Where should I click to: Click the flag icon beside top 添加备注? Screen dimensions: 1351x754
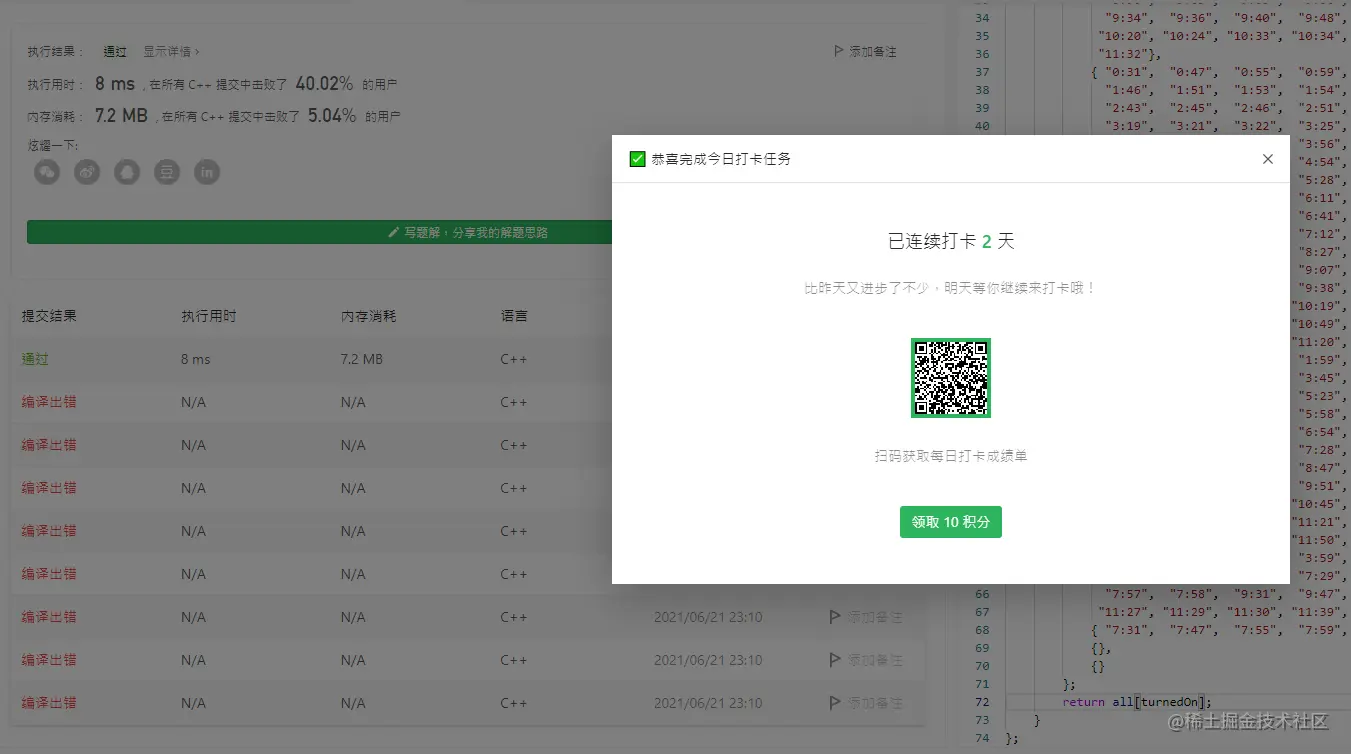click(838, 51)
